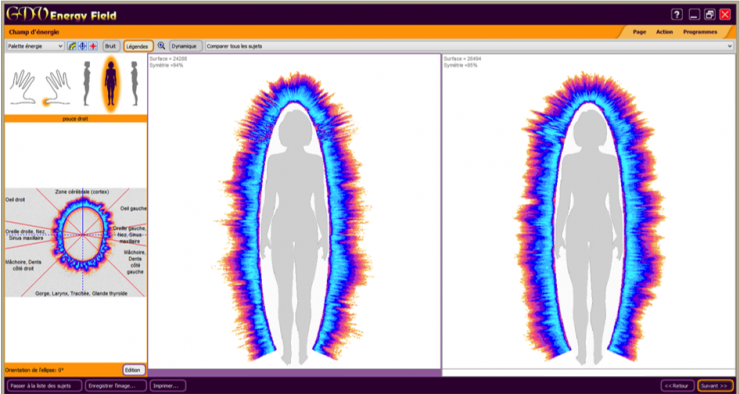Toggle the Légendes display
Screen dimensions: 740x394
tap(138, 46)
